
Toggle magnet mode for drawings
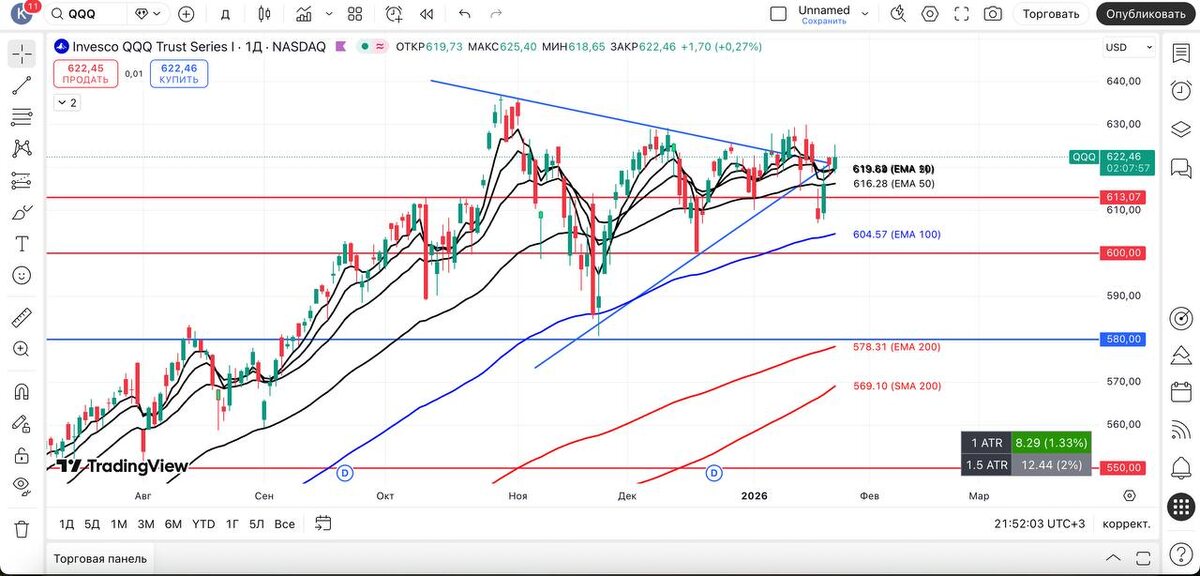point(21,391)
